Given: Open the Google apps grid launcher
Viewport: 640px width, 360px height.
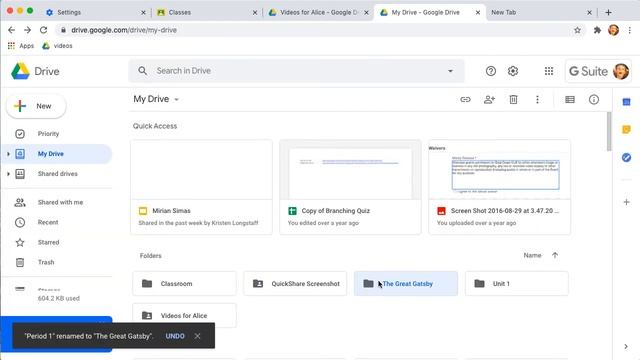Looking at the screenshot, I should tap(549, 71).
